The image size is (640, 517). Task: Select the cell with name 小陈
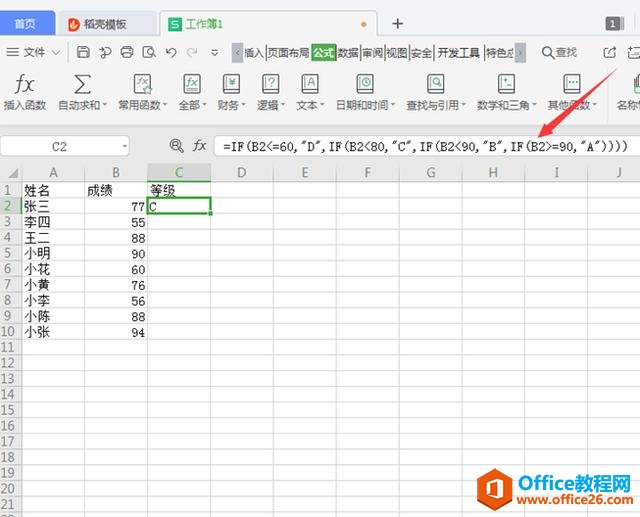pos(53,316)
